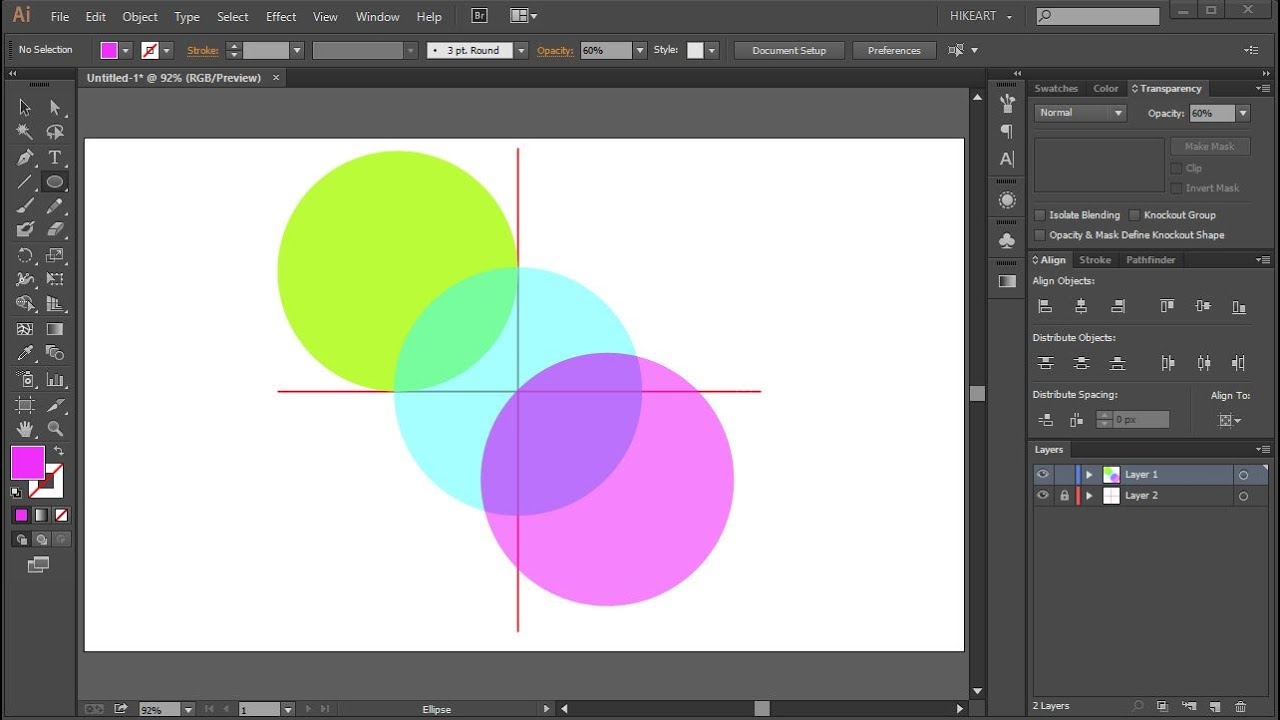1280x720 pixels.
Task: Open control bar fill color dropdown
Action: click(x=126, y=51)
